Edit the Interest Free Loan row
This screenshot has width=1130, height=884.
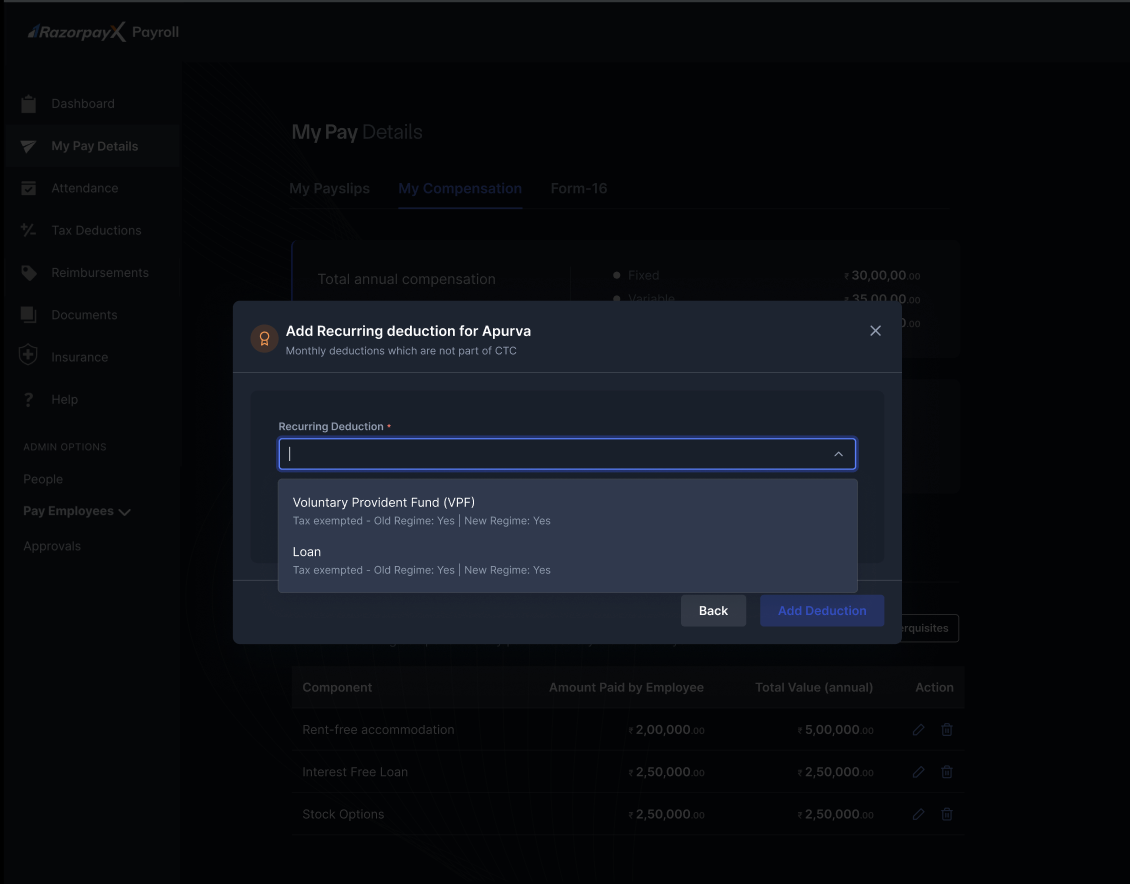click(x=918, y=772)
